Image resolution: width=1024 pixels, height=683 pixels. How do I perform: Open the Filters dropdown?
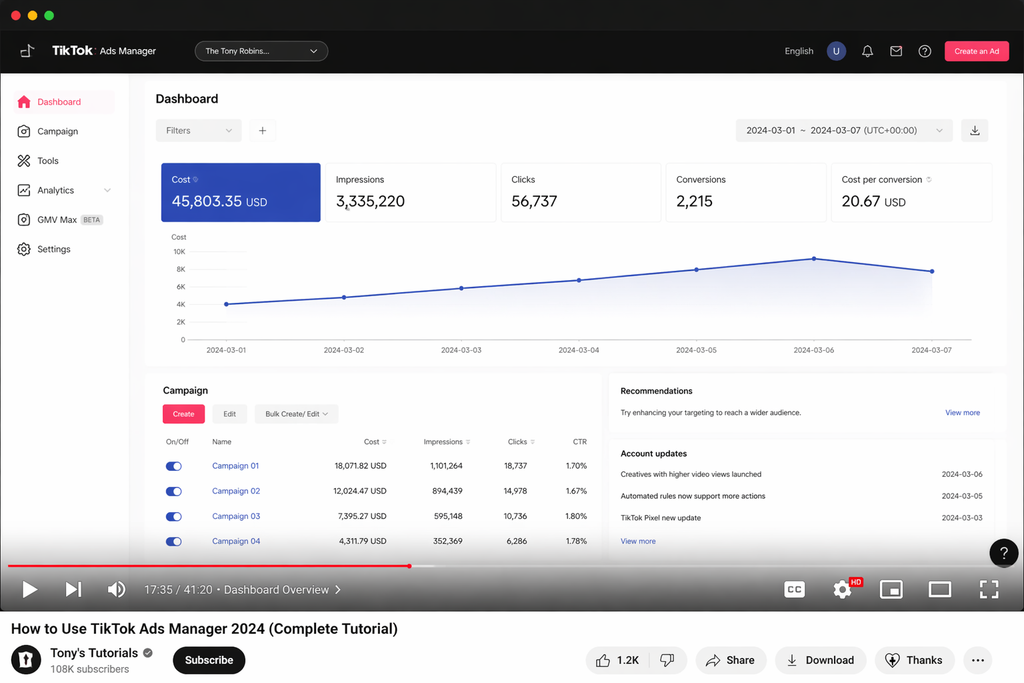click(x=199, y=131)
